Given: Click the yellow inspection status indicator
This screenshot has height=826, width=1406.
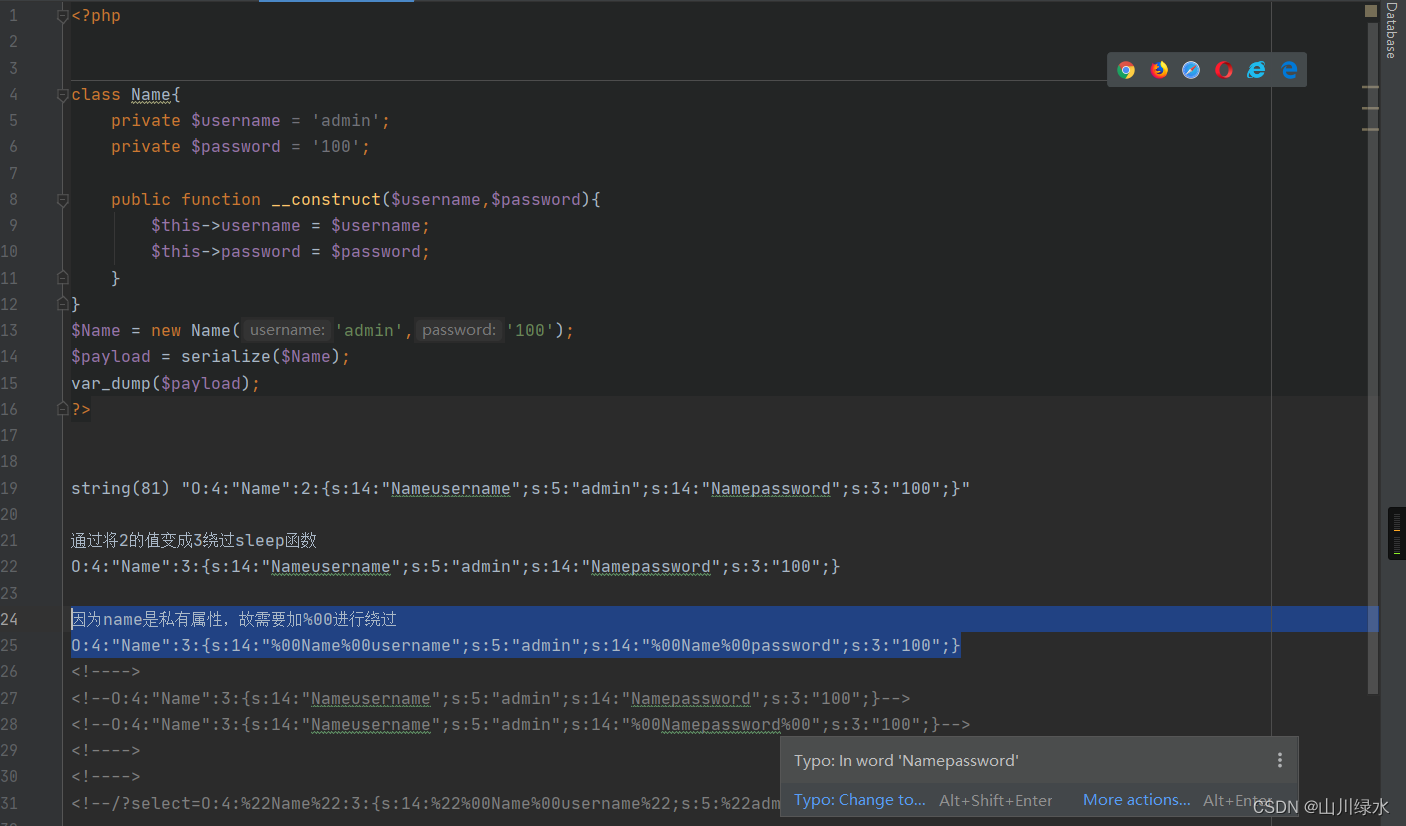Looking at the screenshot, I should (1371, 11).
